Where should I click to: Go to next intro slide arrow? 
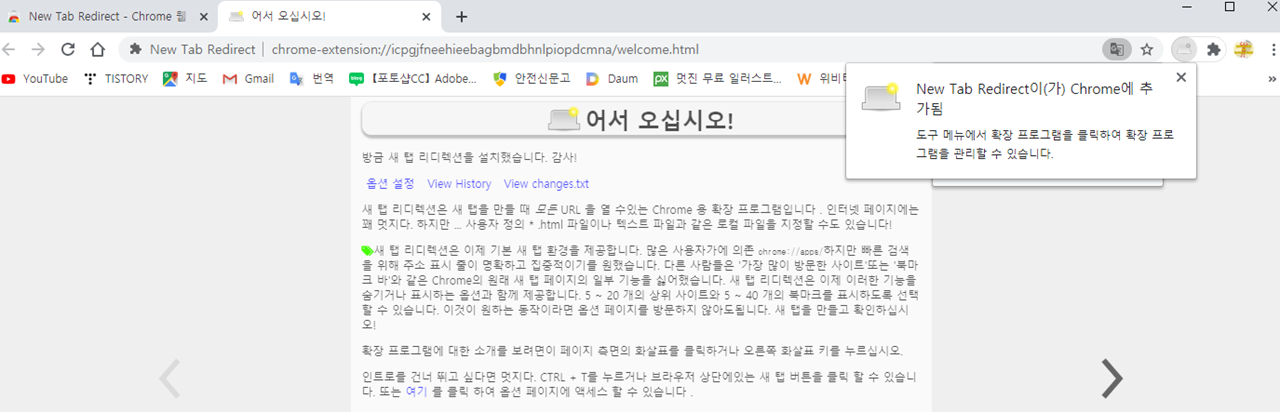point(1111,378)
